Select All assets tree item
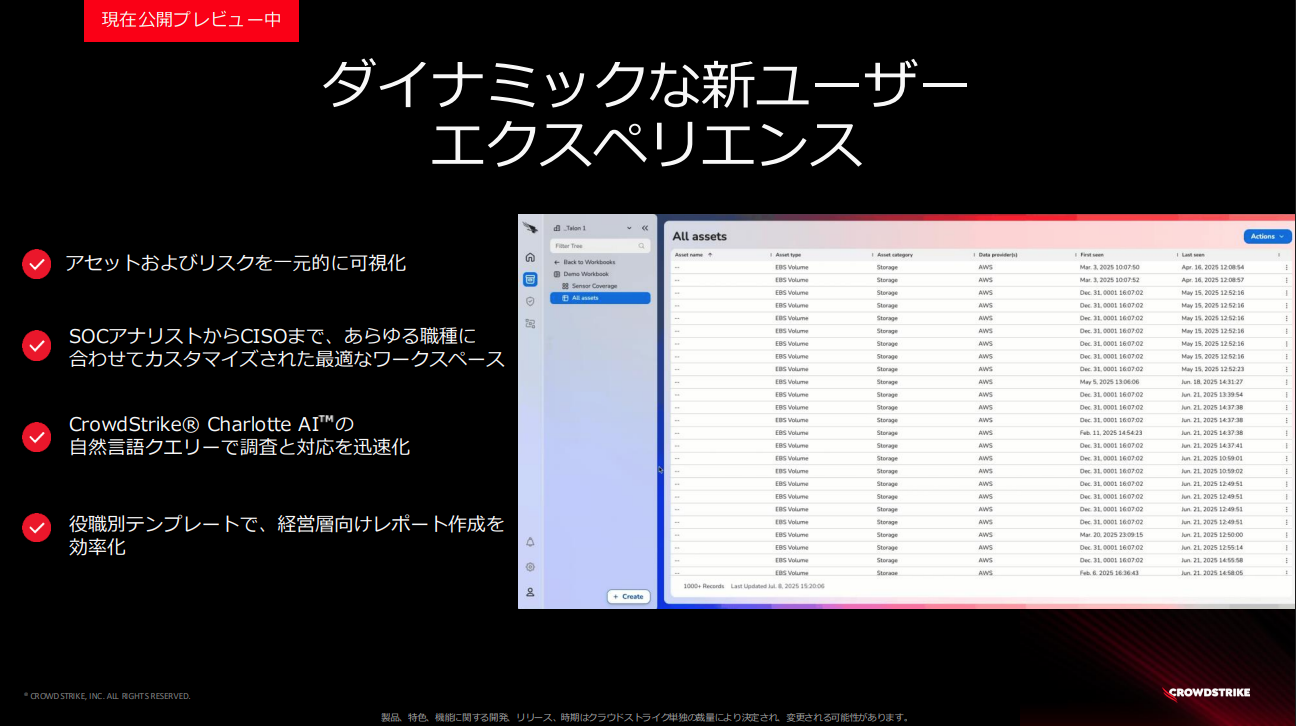 click(585, 298)
